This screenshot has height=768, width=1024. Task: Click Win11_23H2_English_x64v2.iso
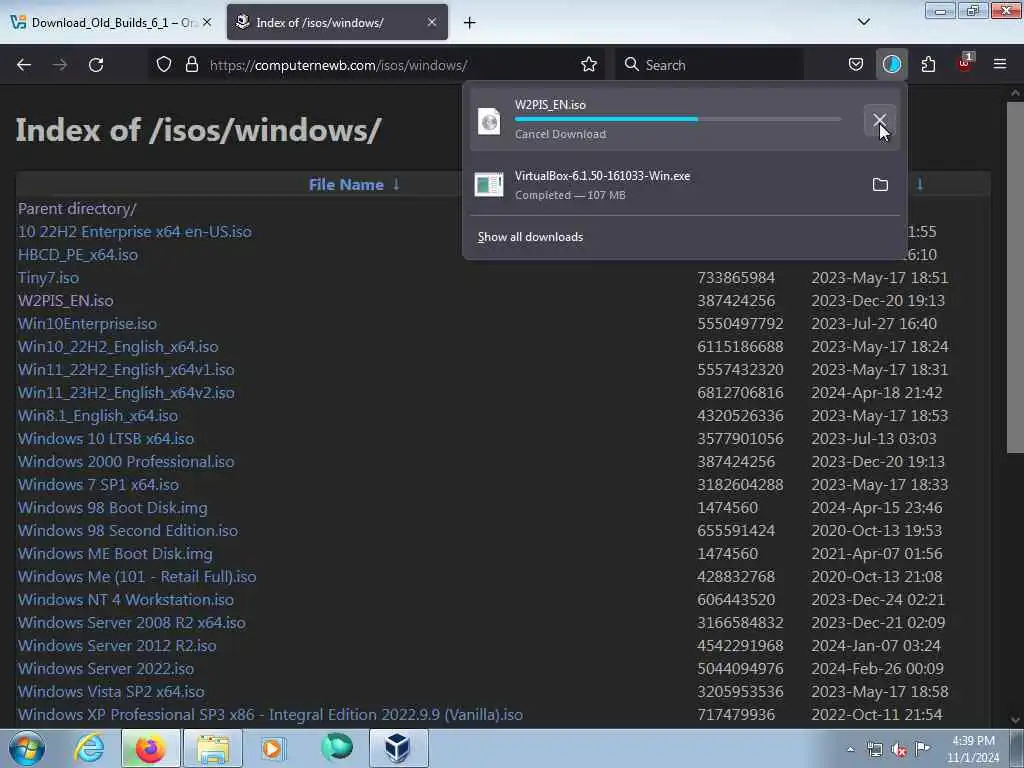[126, 392]
